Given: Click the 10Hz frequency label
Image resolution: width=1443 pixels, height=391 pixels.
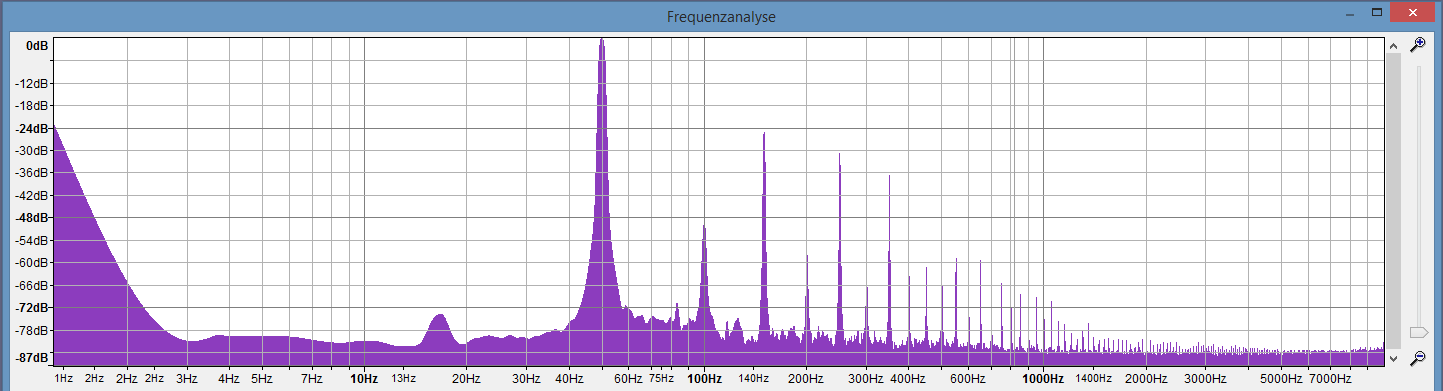Looking at the screenshot, I should pos(364,379).
